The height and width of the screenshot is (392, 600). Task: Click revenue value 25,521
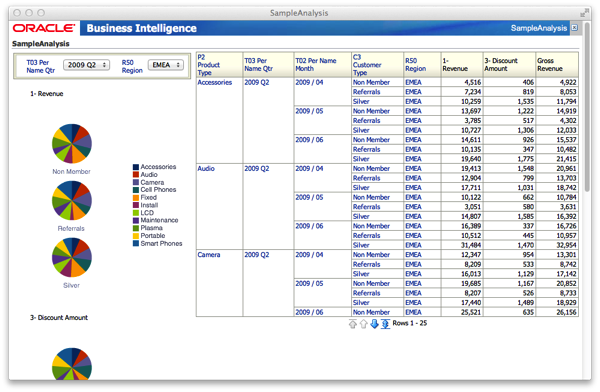click(471, 312)
